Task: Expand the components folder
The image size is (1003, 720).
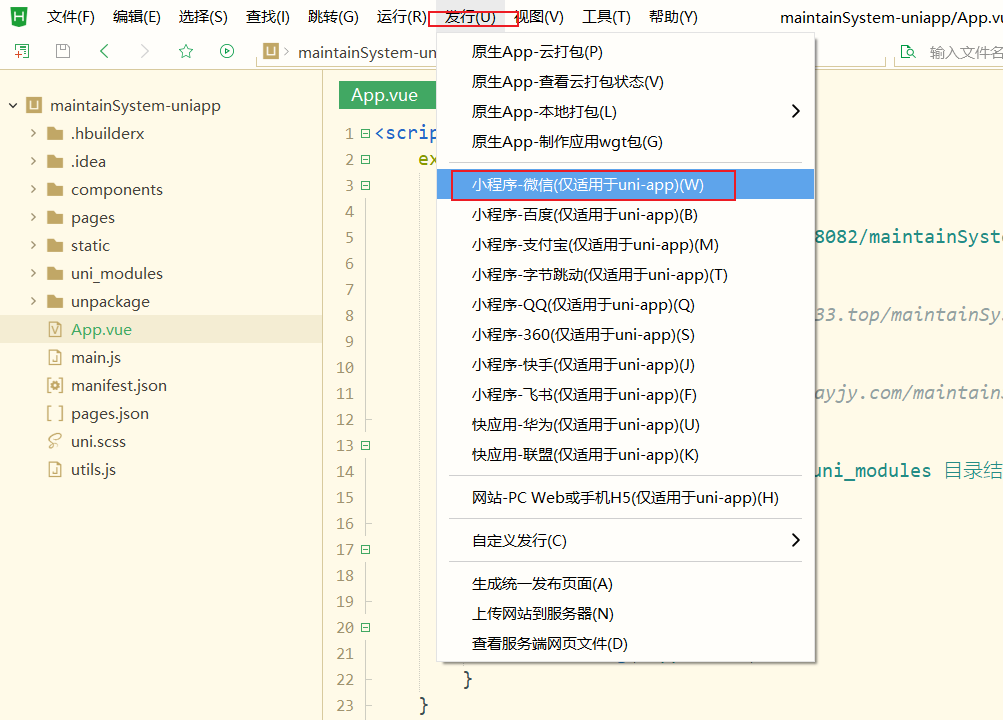Action: click(x=33, y=189)
